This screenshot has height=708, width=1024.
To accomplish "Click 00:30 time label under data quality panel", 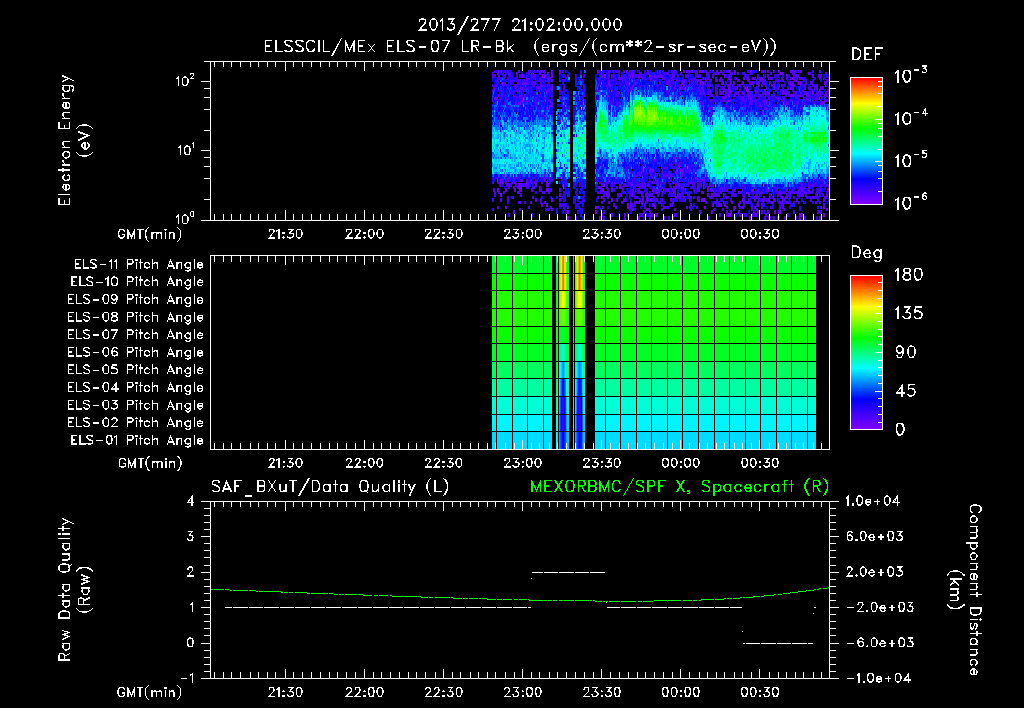I will (x=760, y=692).
